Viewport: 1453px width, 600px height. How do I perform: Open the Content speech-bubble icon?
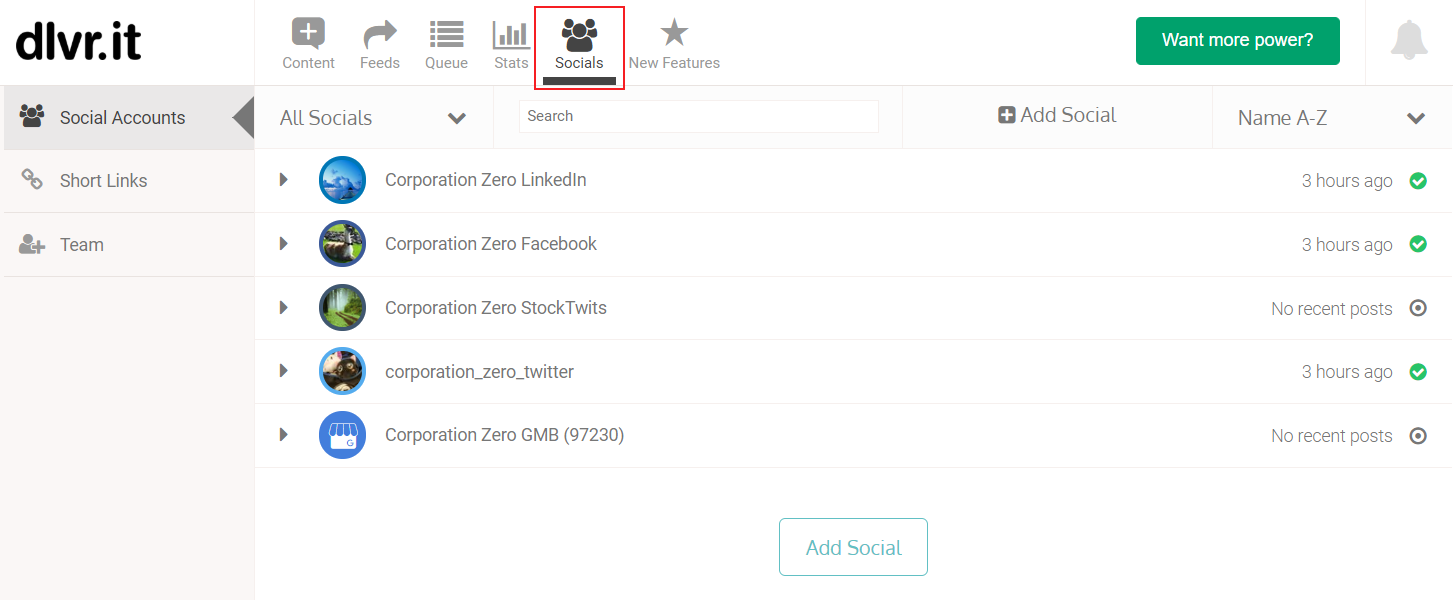308,34
